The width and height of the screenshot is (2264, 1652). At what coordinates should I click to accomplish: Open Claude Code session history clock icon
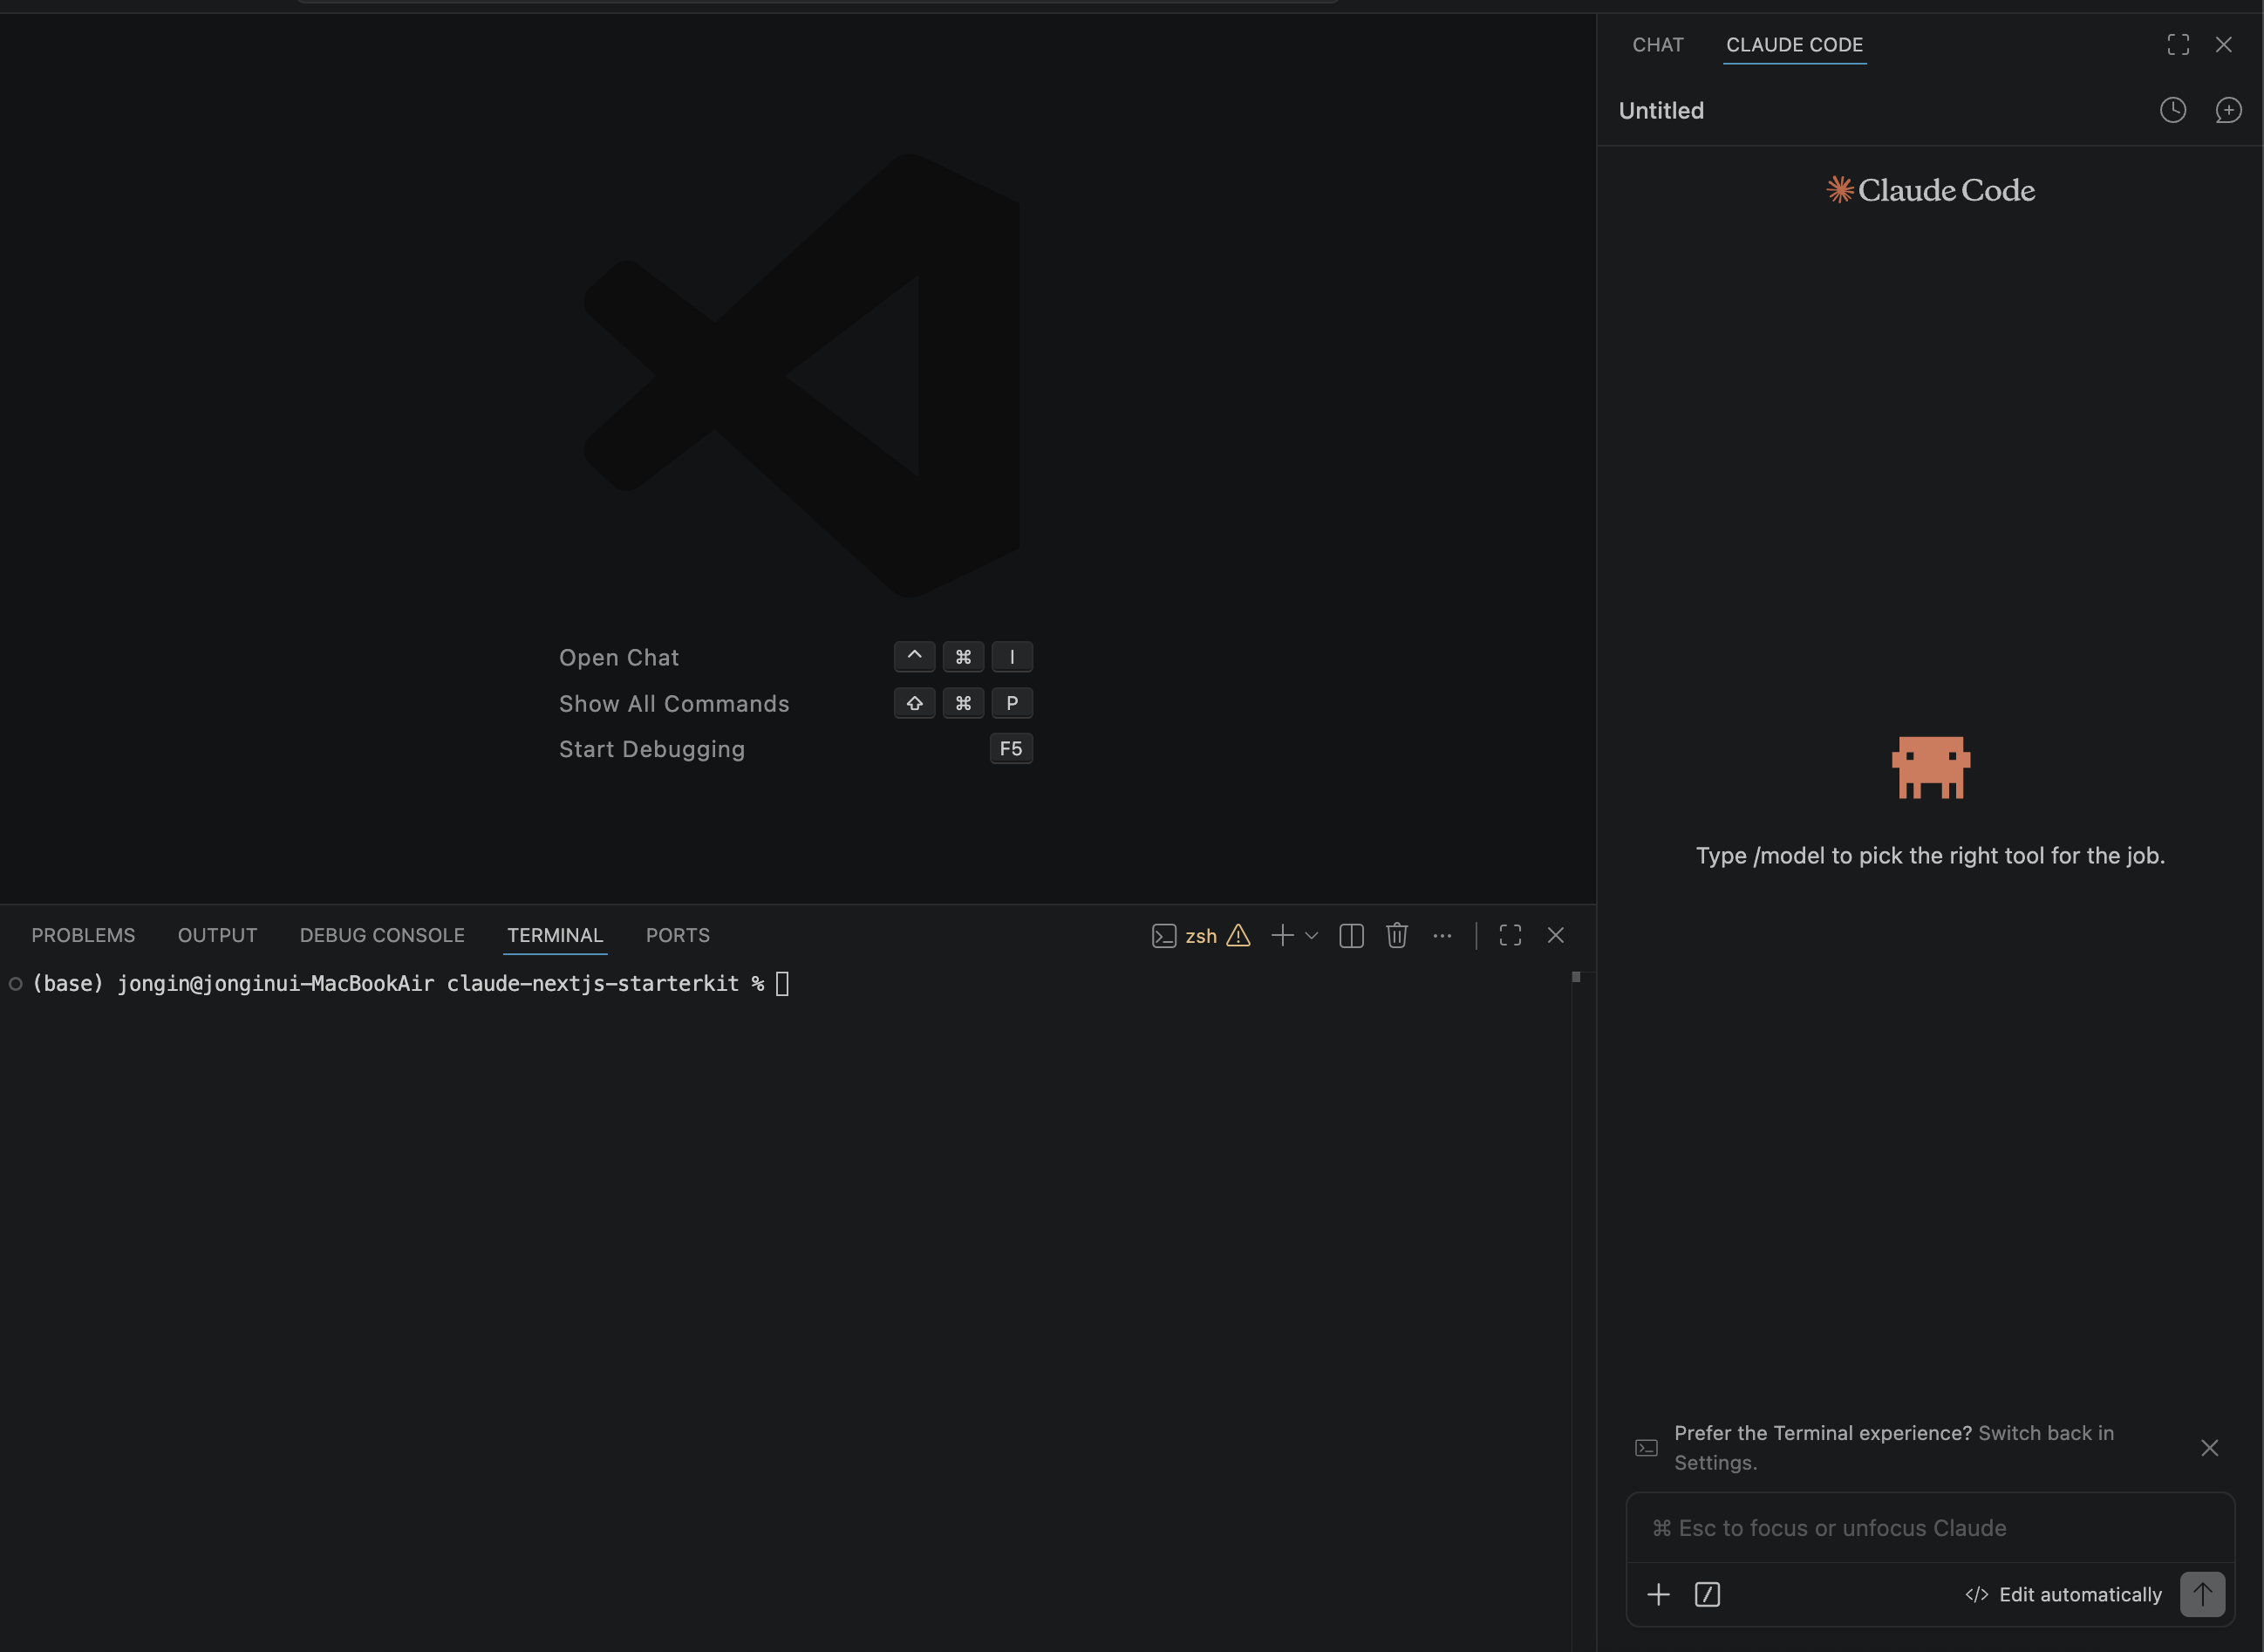2172,110
